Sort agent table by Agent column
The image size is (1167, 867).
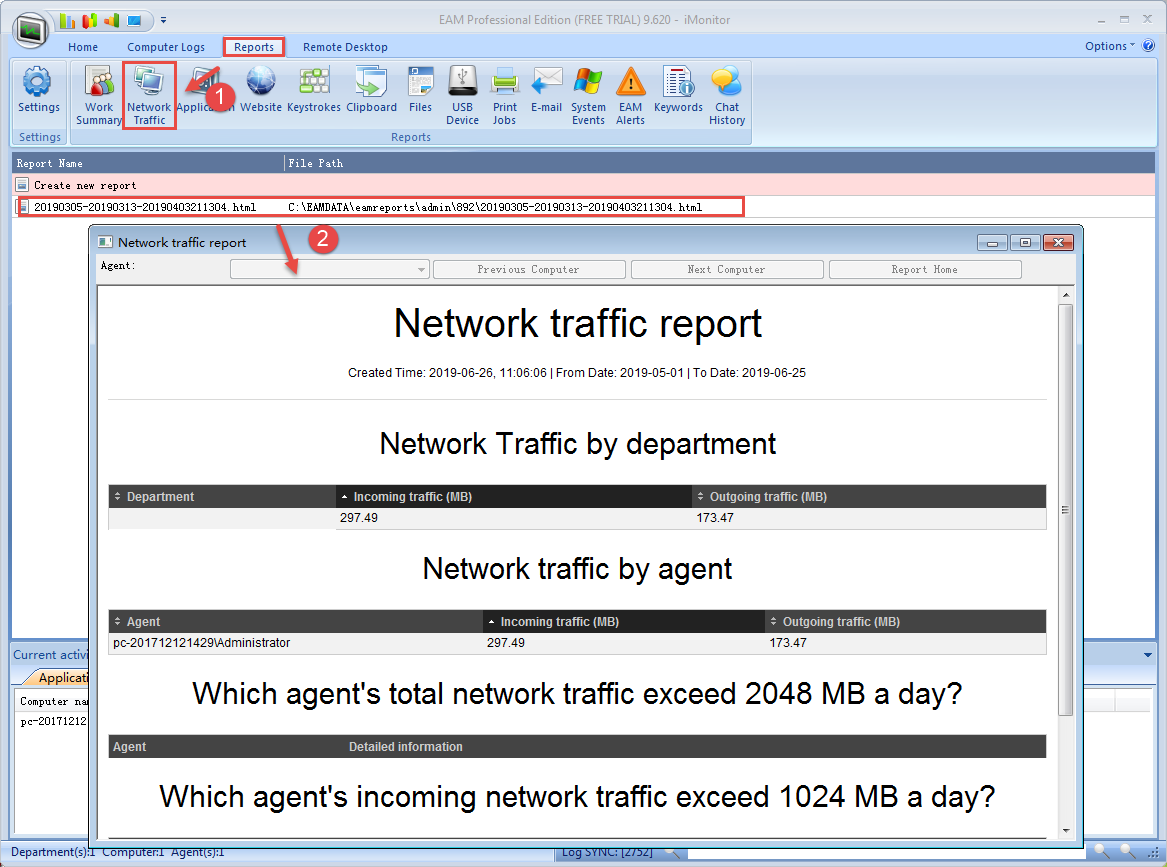pos(295,621)
